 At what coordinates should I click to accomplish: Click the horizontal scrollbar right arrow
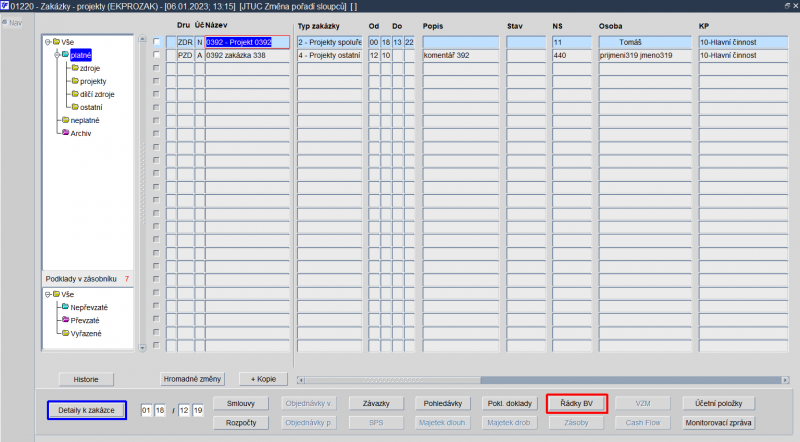pos(785,380)
